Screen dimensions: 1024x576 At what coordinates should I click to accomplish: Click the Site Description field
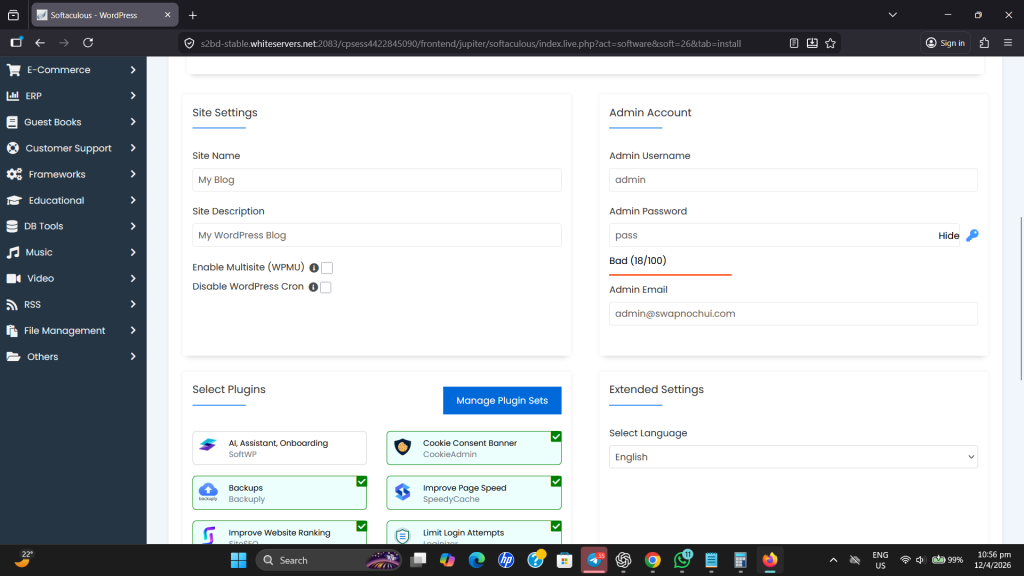click(x=377, y=235)
